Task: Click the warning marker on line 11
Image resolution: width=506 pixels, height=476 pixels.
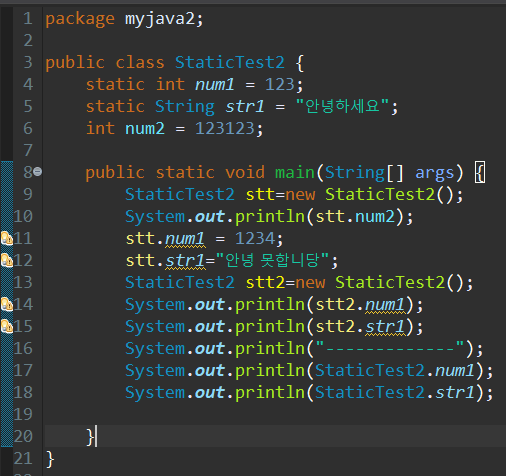Action: pos(6,239)
